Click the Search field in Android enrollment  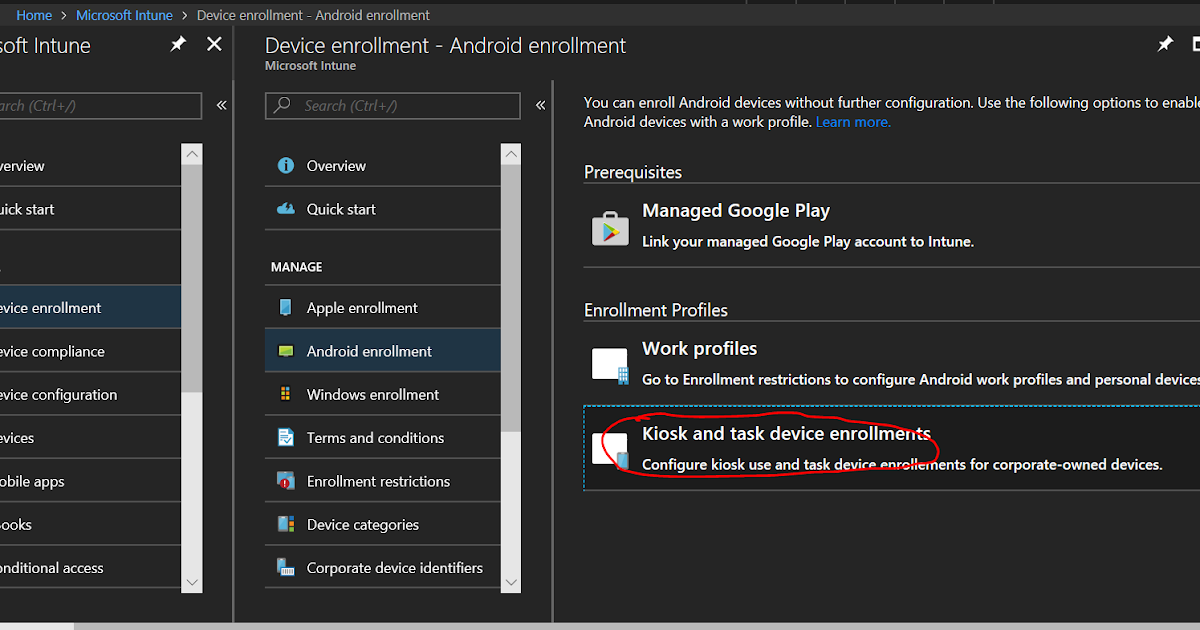(392, 105)
